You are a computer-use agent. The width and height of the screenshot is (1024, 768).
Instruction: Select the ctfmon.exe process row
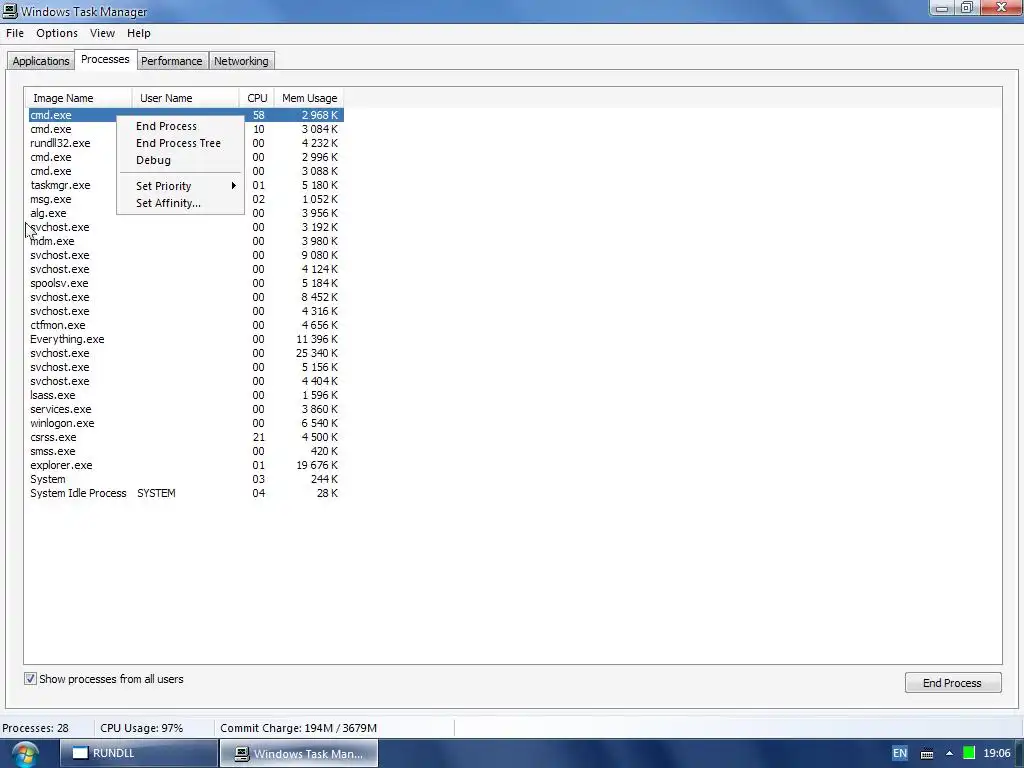(185, 325)
